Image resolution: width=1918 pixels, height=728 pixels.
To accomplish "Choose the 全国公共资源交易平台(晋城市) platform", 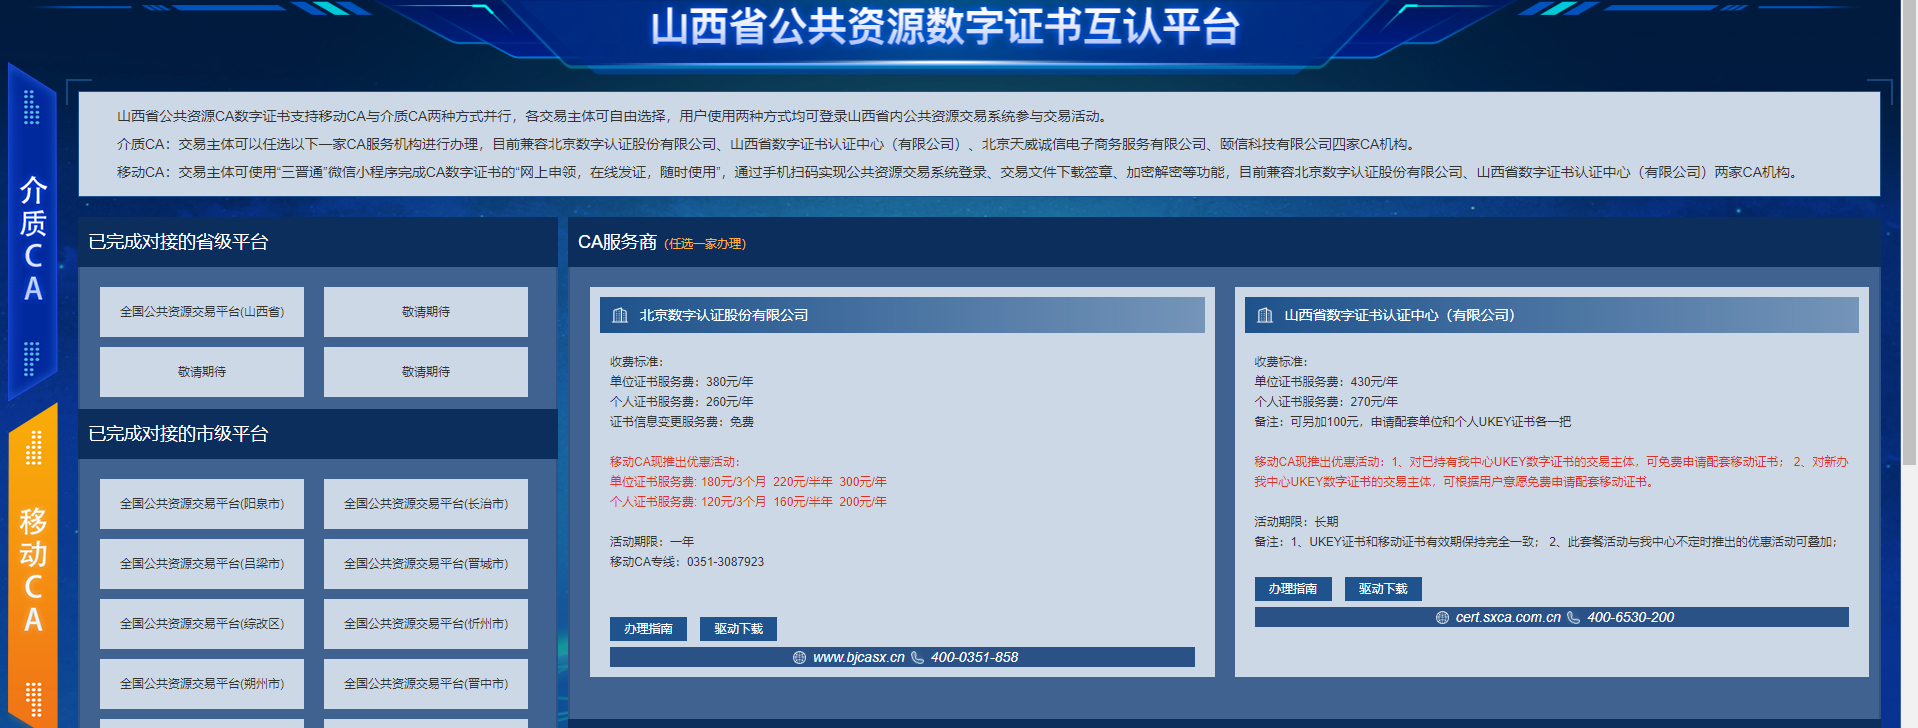I will [426, 564].
